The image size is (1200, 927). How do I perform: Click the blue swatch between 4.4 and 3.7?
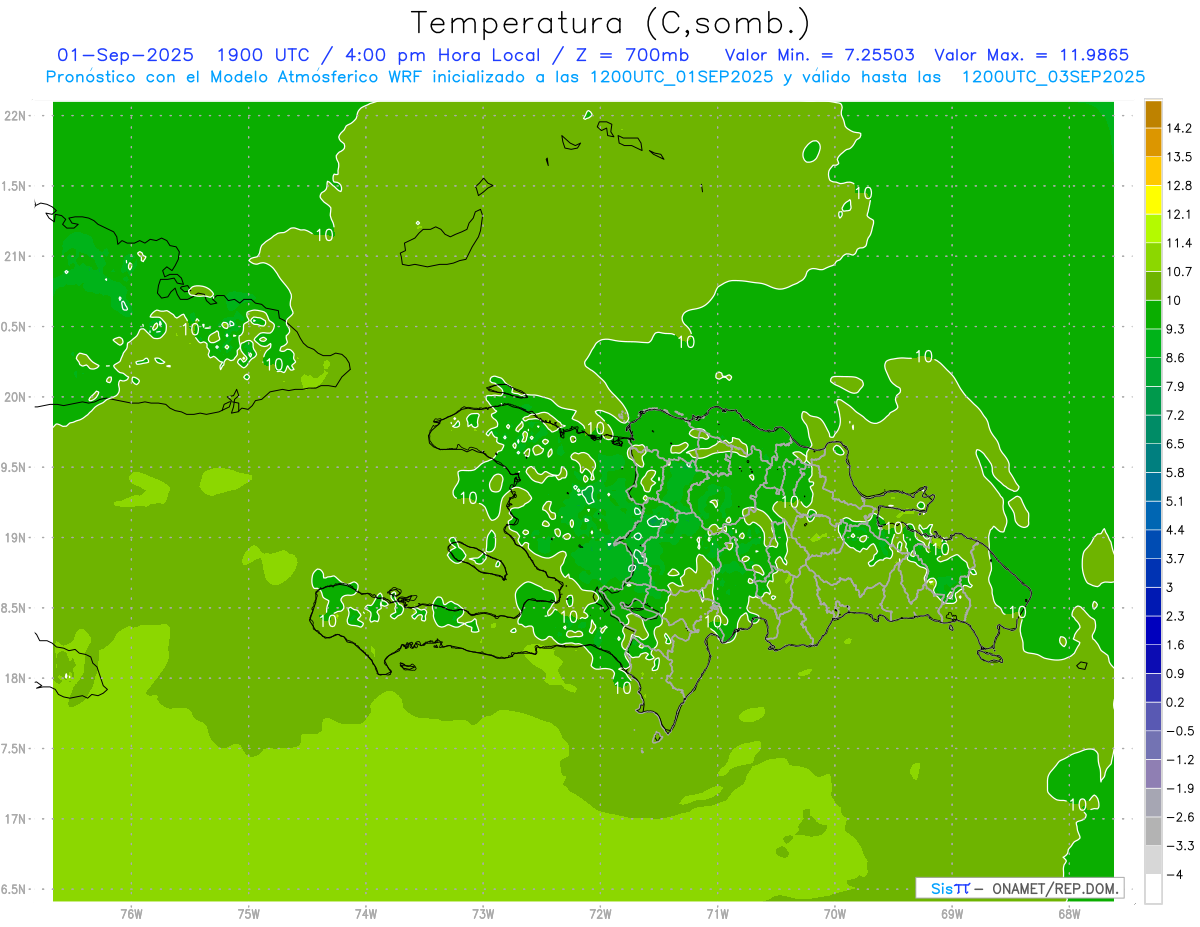[x=1153, y=543]
